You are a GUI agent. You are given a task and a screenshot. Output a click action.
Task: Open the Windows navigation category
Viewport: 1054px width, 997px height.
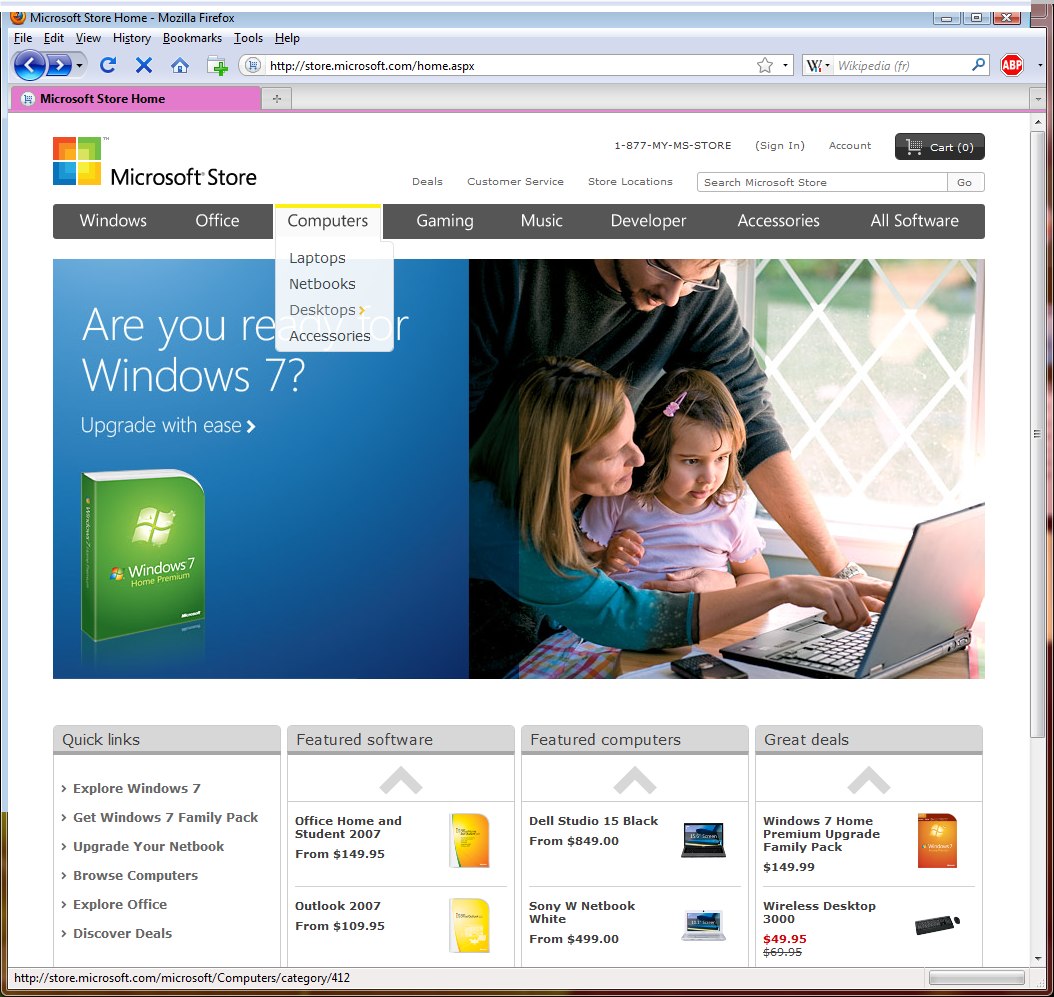pyautogui.click(x=113, y=221)
